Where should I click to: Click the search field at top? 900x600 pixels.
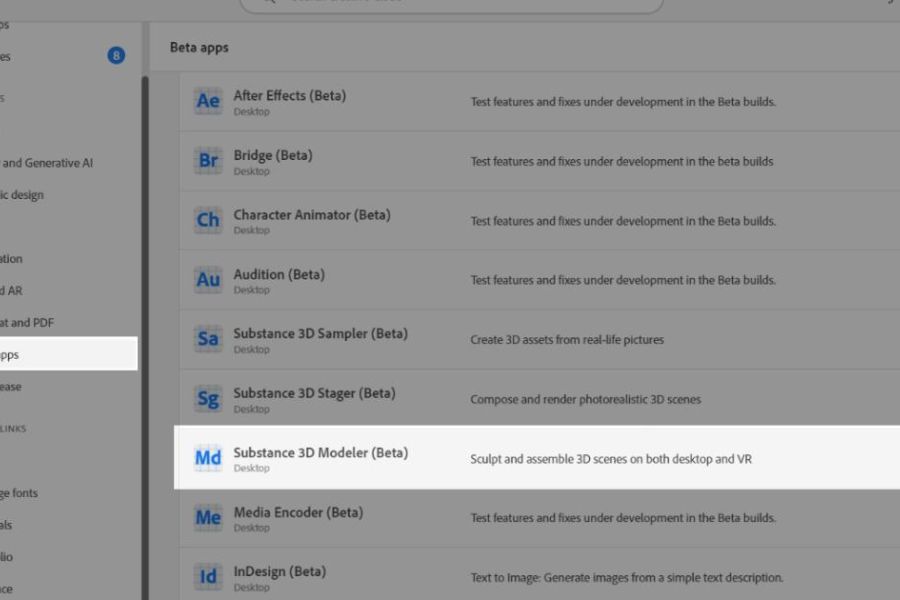click(451, 5)
